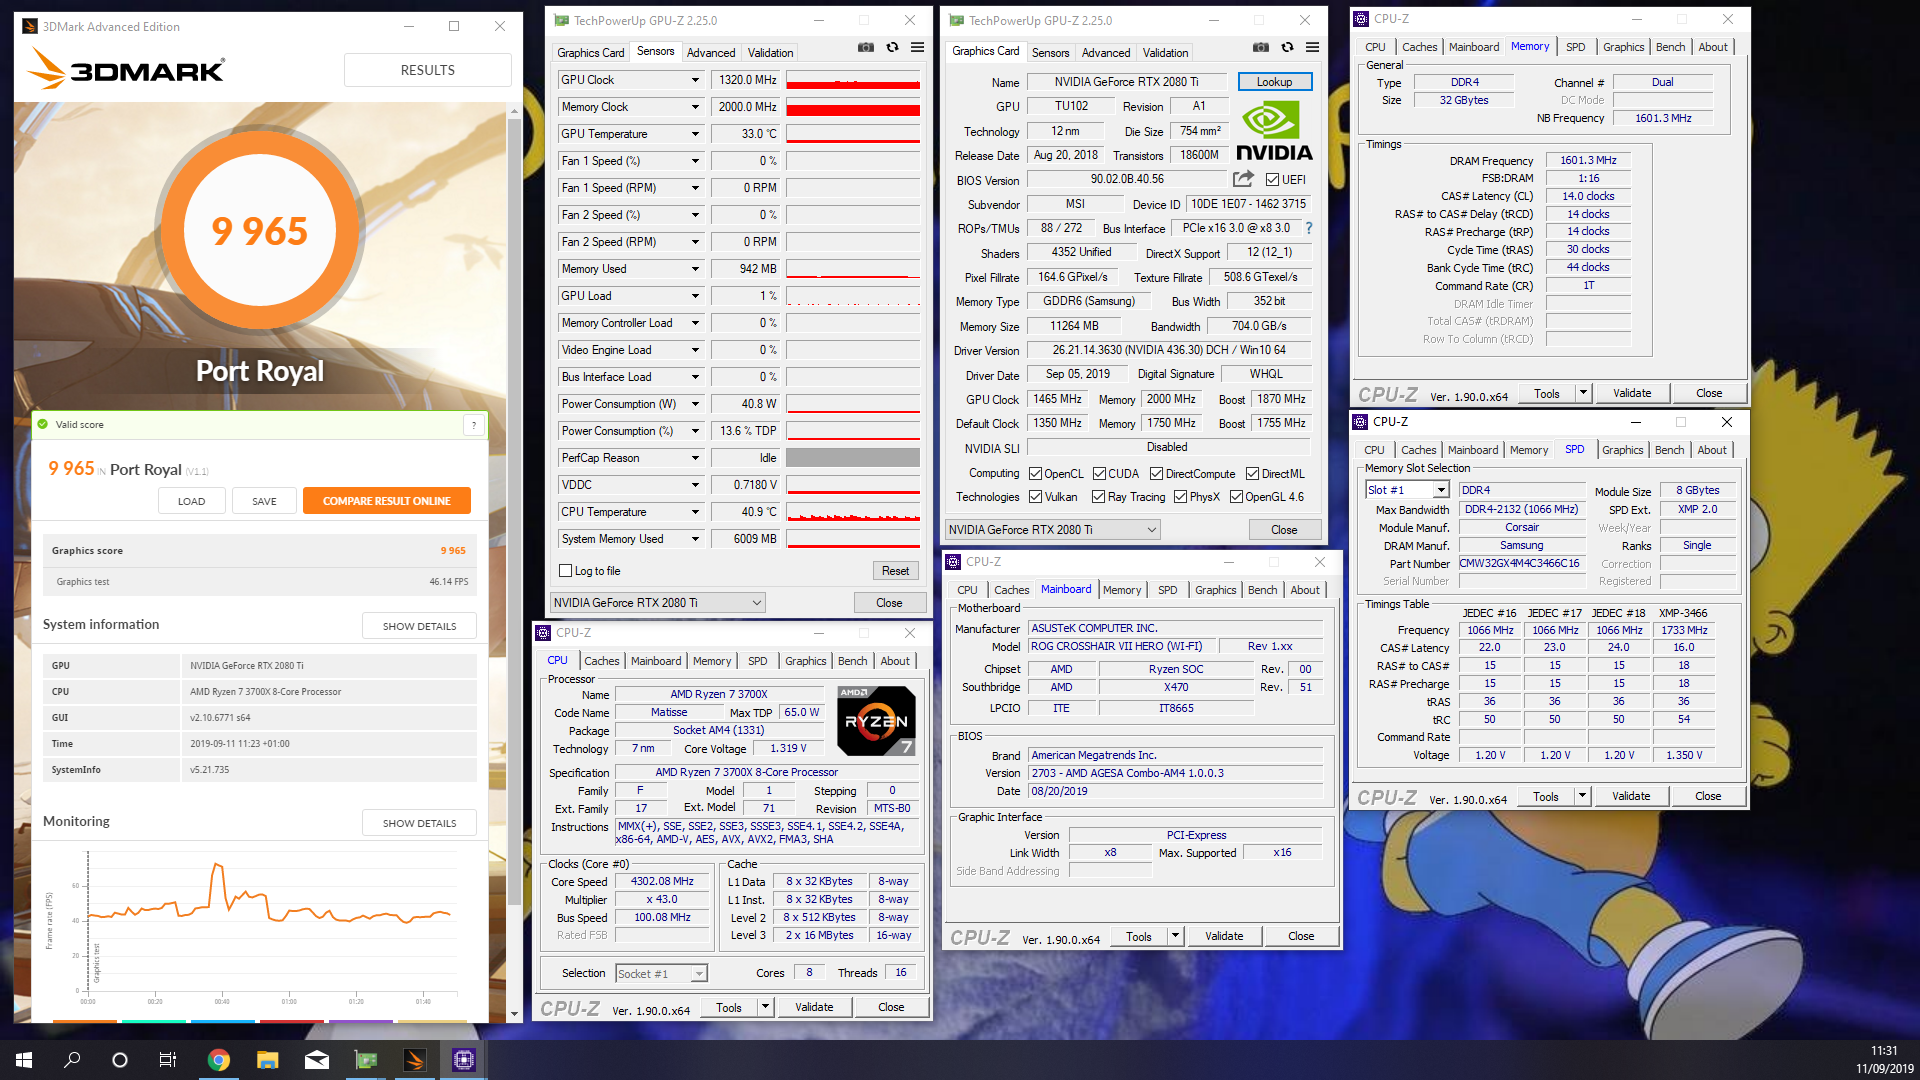Switch to CPU-Z taskbar icon
1920x1080 pixels.
coord(464,1060)
